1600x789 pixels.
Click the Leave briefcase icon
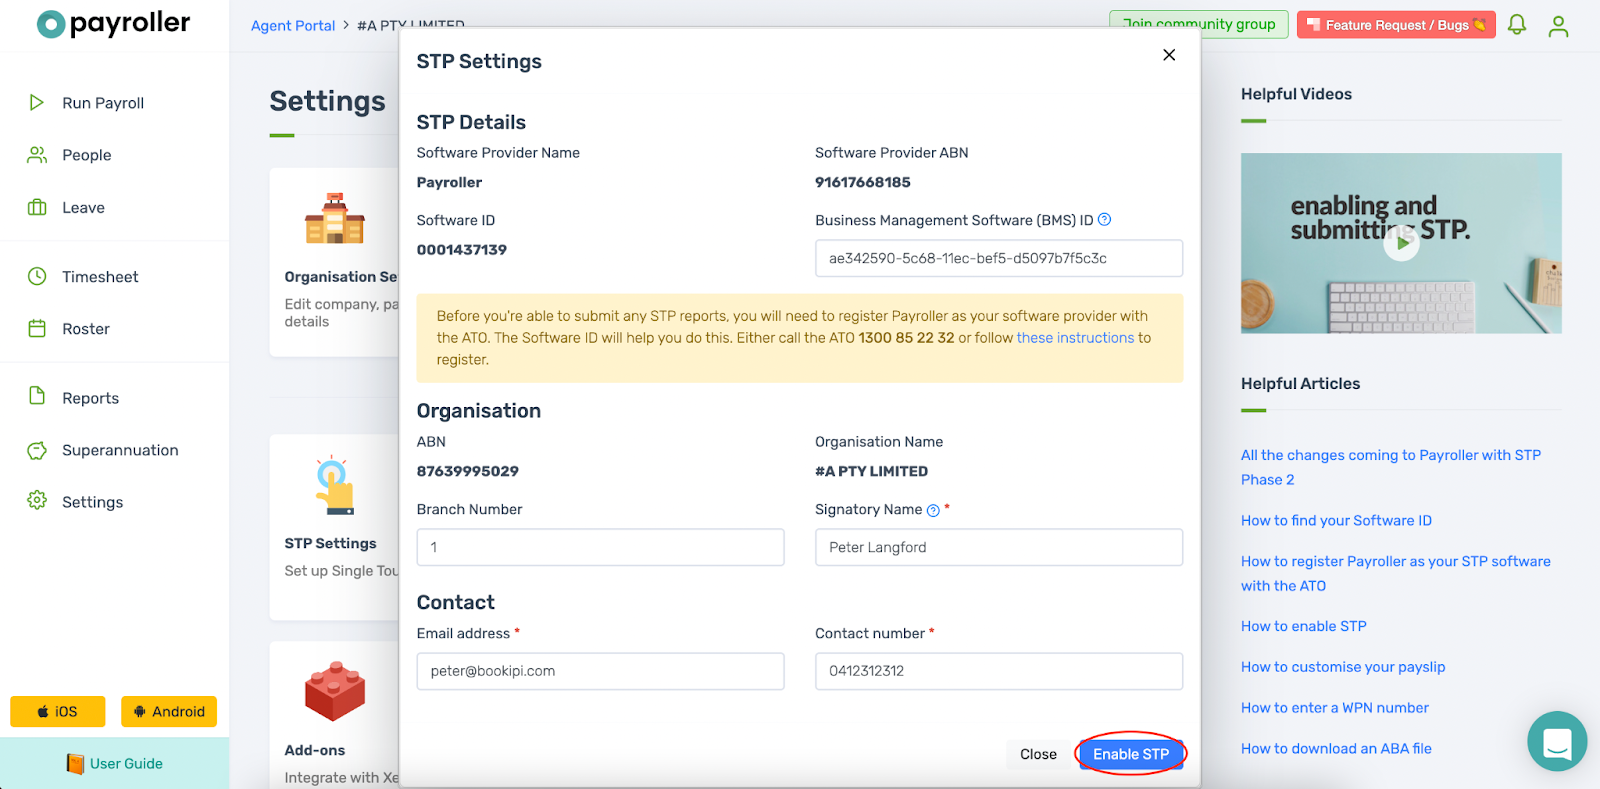point(36,207)
